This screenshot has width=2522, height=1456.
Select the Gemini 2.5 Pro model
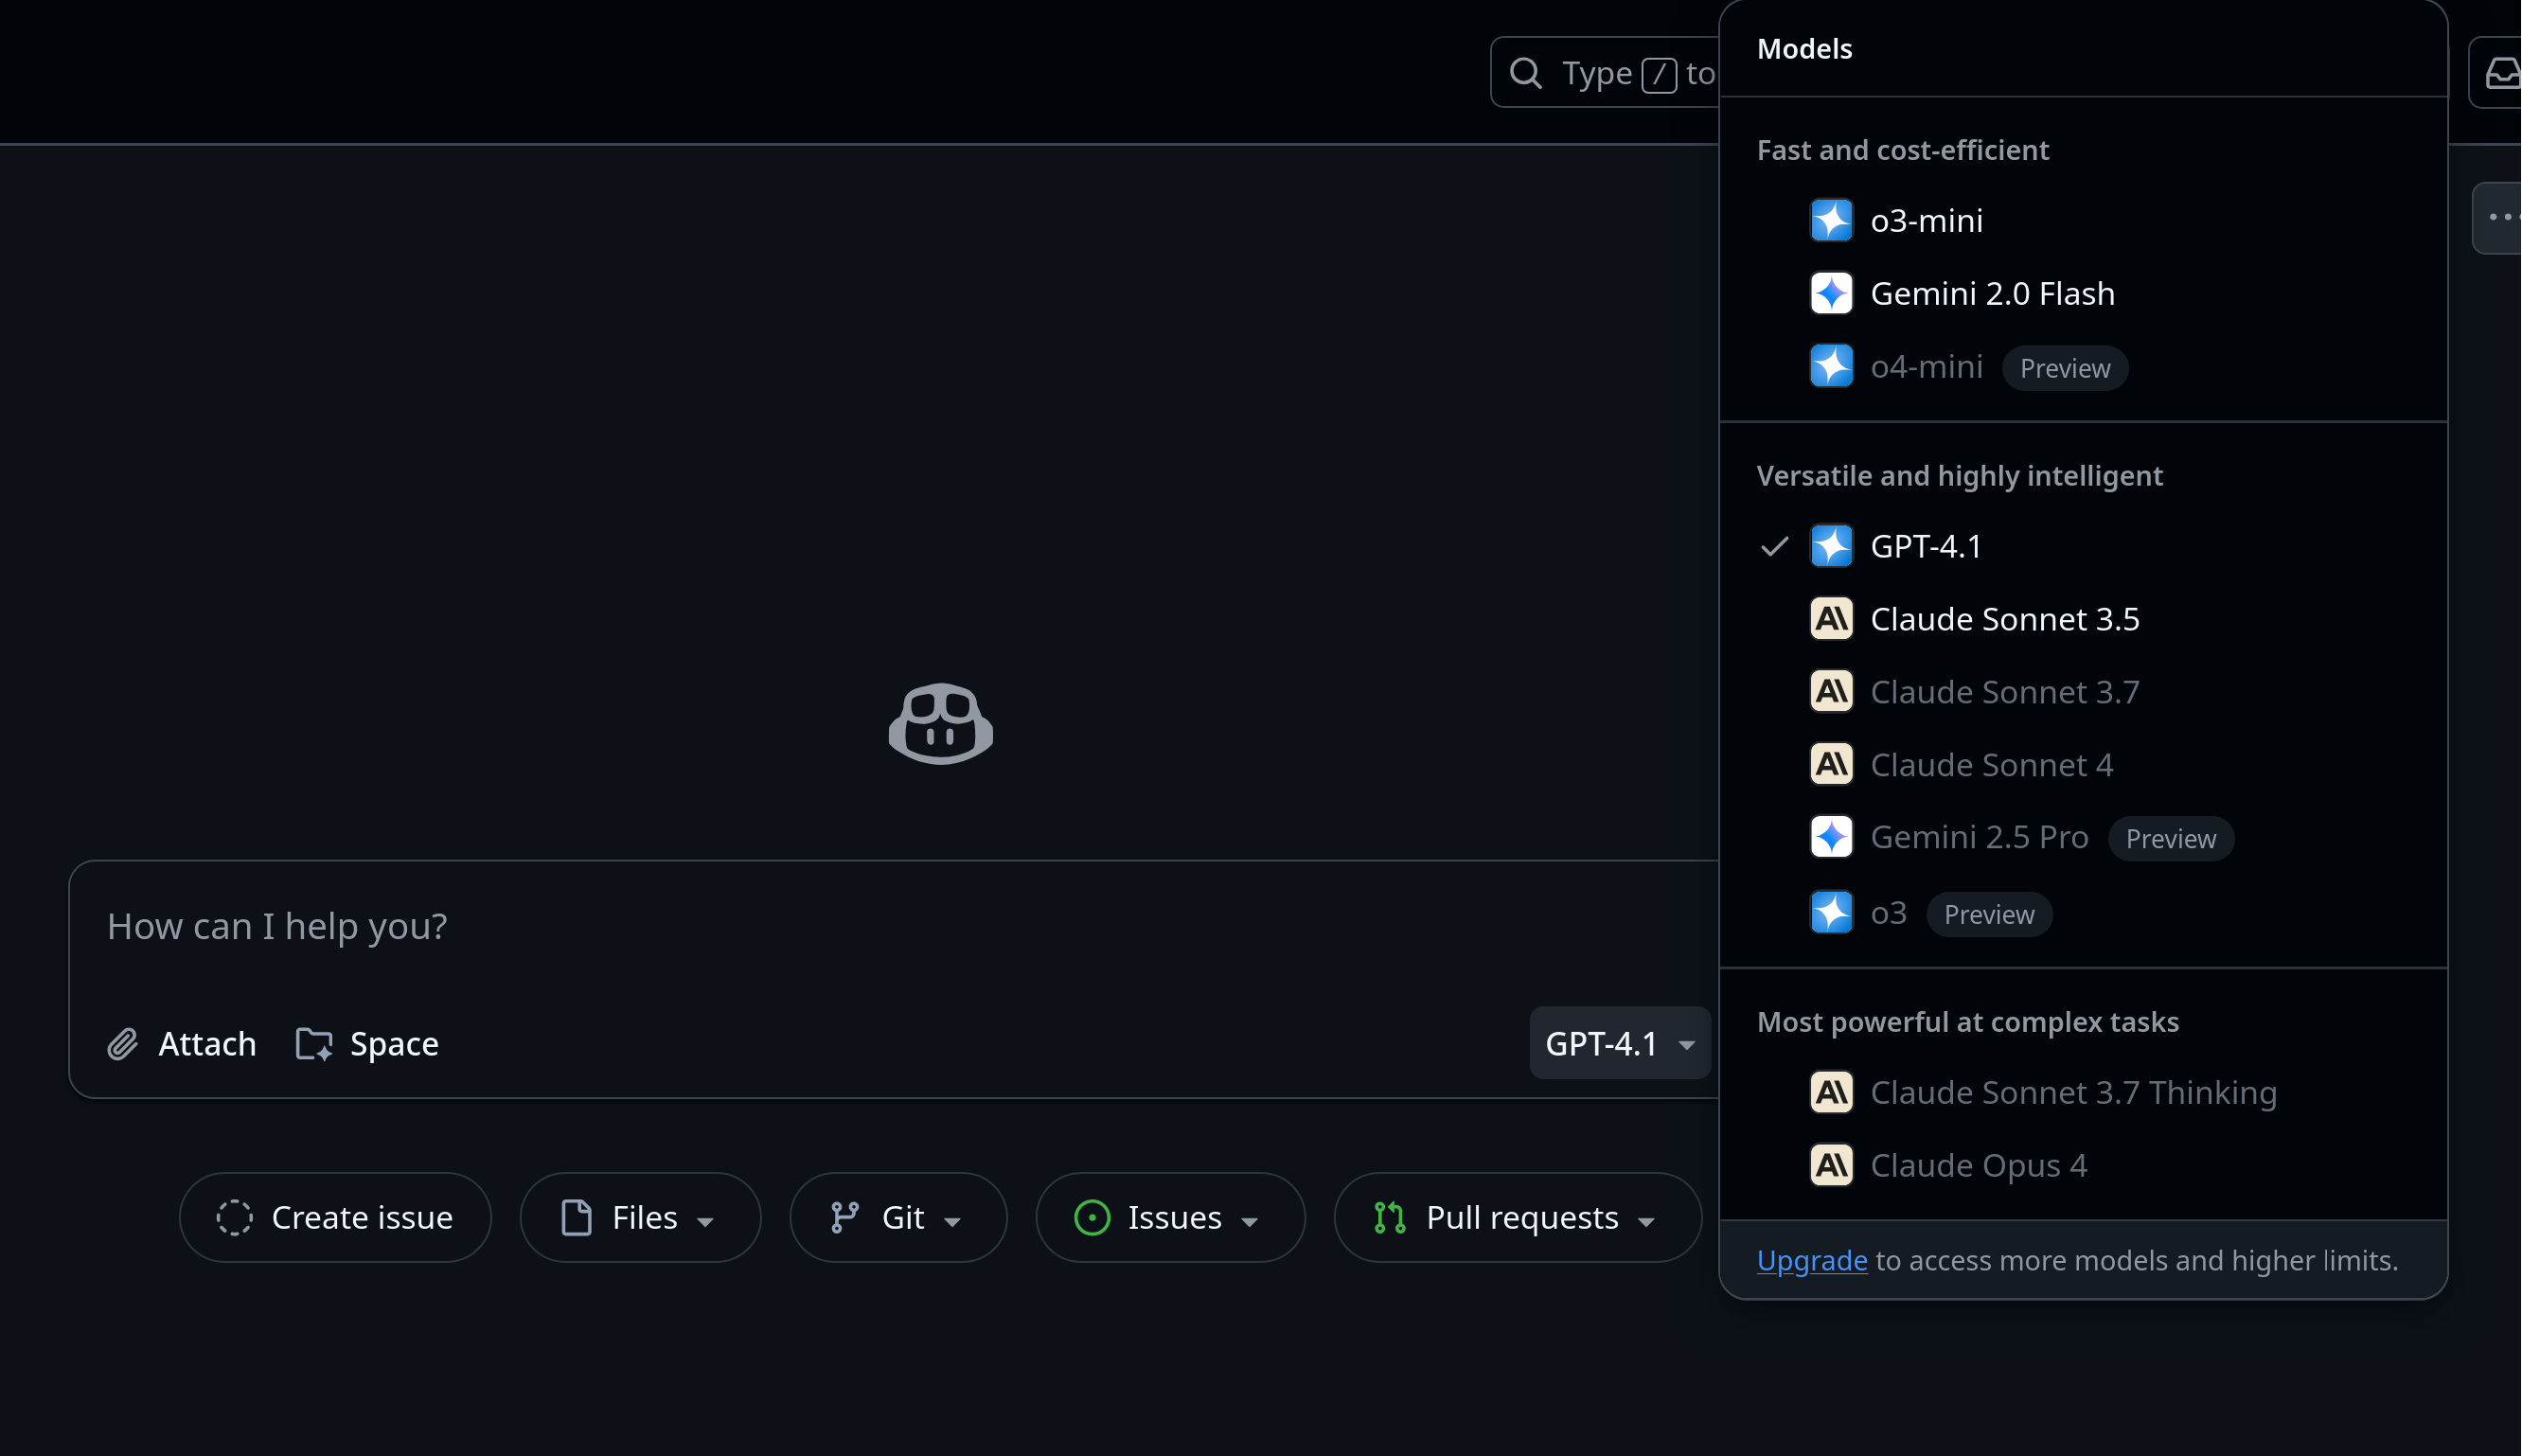point(2083,838)
